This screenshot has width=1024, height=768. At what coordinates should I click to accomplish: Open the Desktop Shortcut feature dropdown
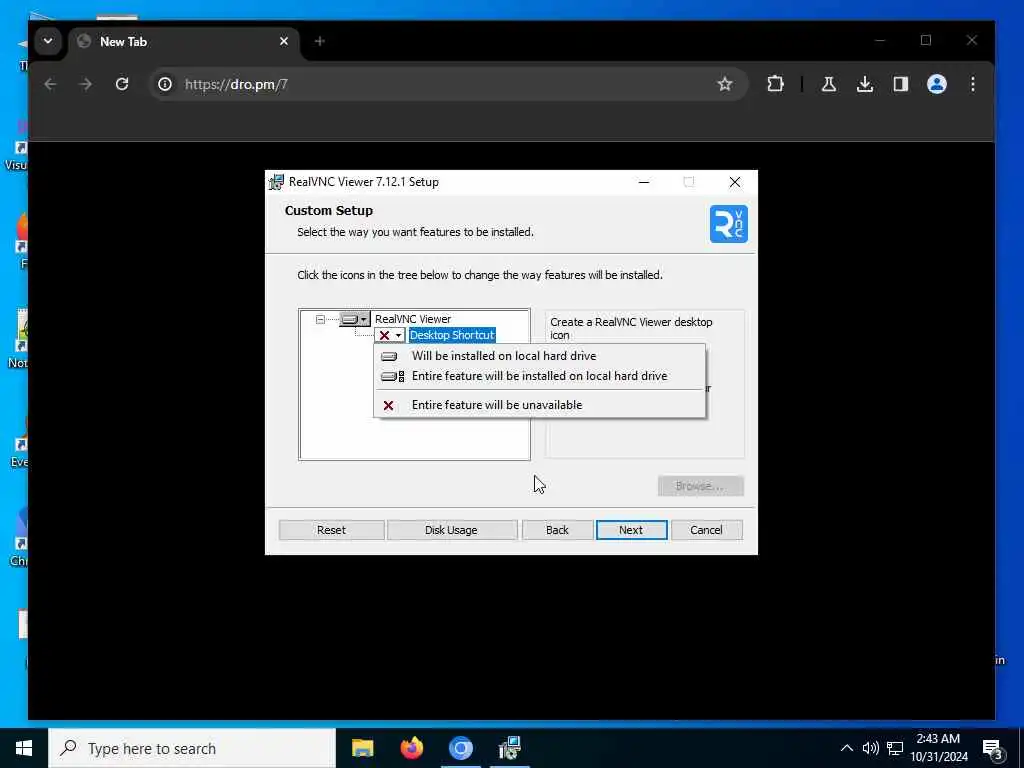pos(390,335)
